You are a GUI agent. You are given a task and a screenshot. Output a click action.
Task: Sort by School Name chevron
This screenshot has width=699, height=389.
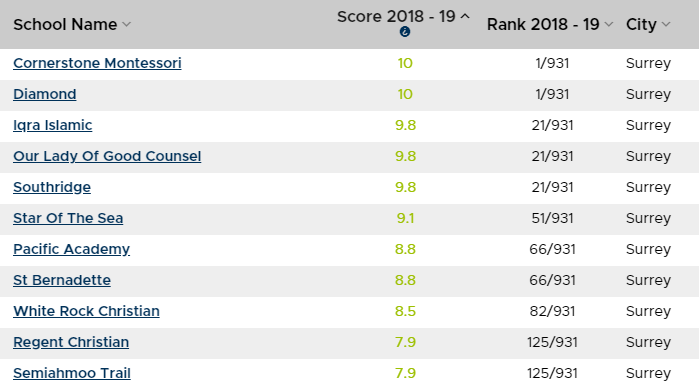pyautogui.click(x=127, y=25)
